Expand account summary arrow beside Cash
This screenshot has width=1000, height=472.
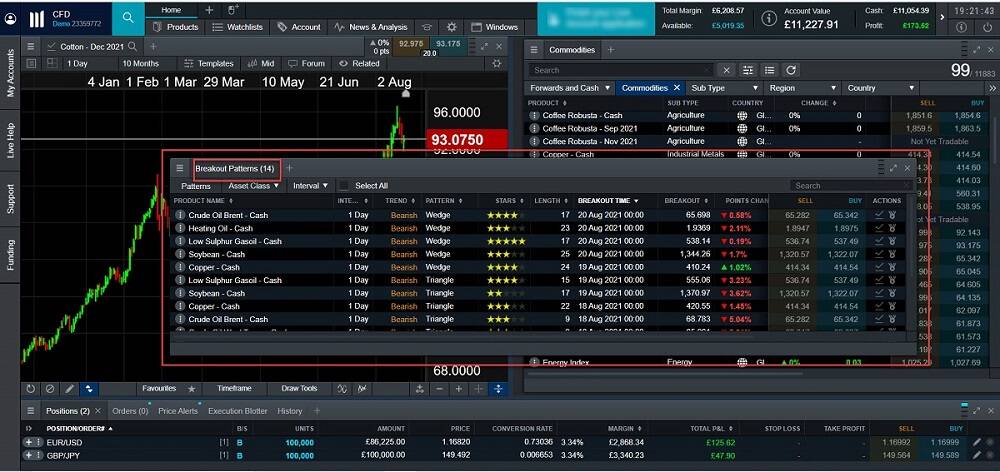(943, 18)
